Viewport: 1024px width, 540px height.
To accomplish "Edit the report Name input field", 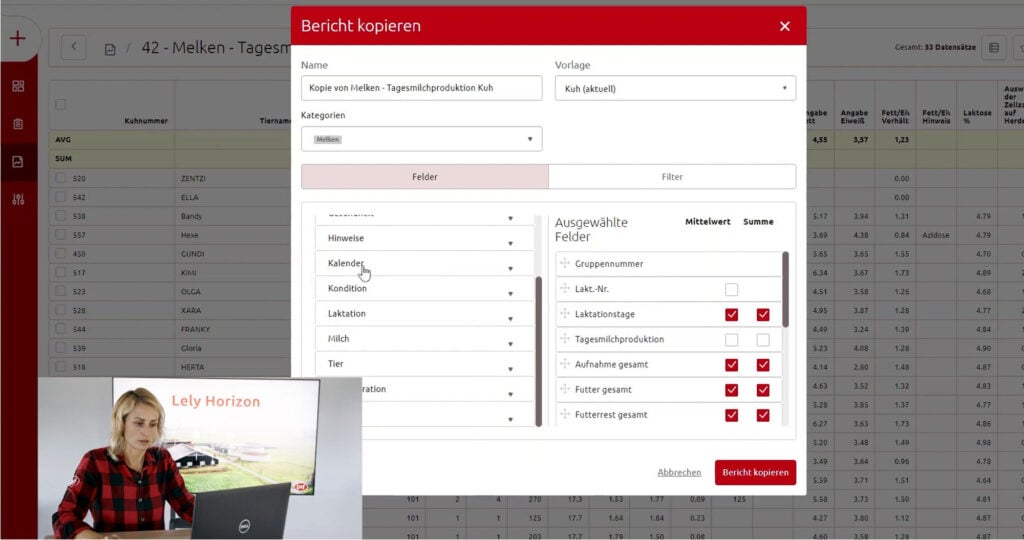I will pos(421,88).
